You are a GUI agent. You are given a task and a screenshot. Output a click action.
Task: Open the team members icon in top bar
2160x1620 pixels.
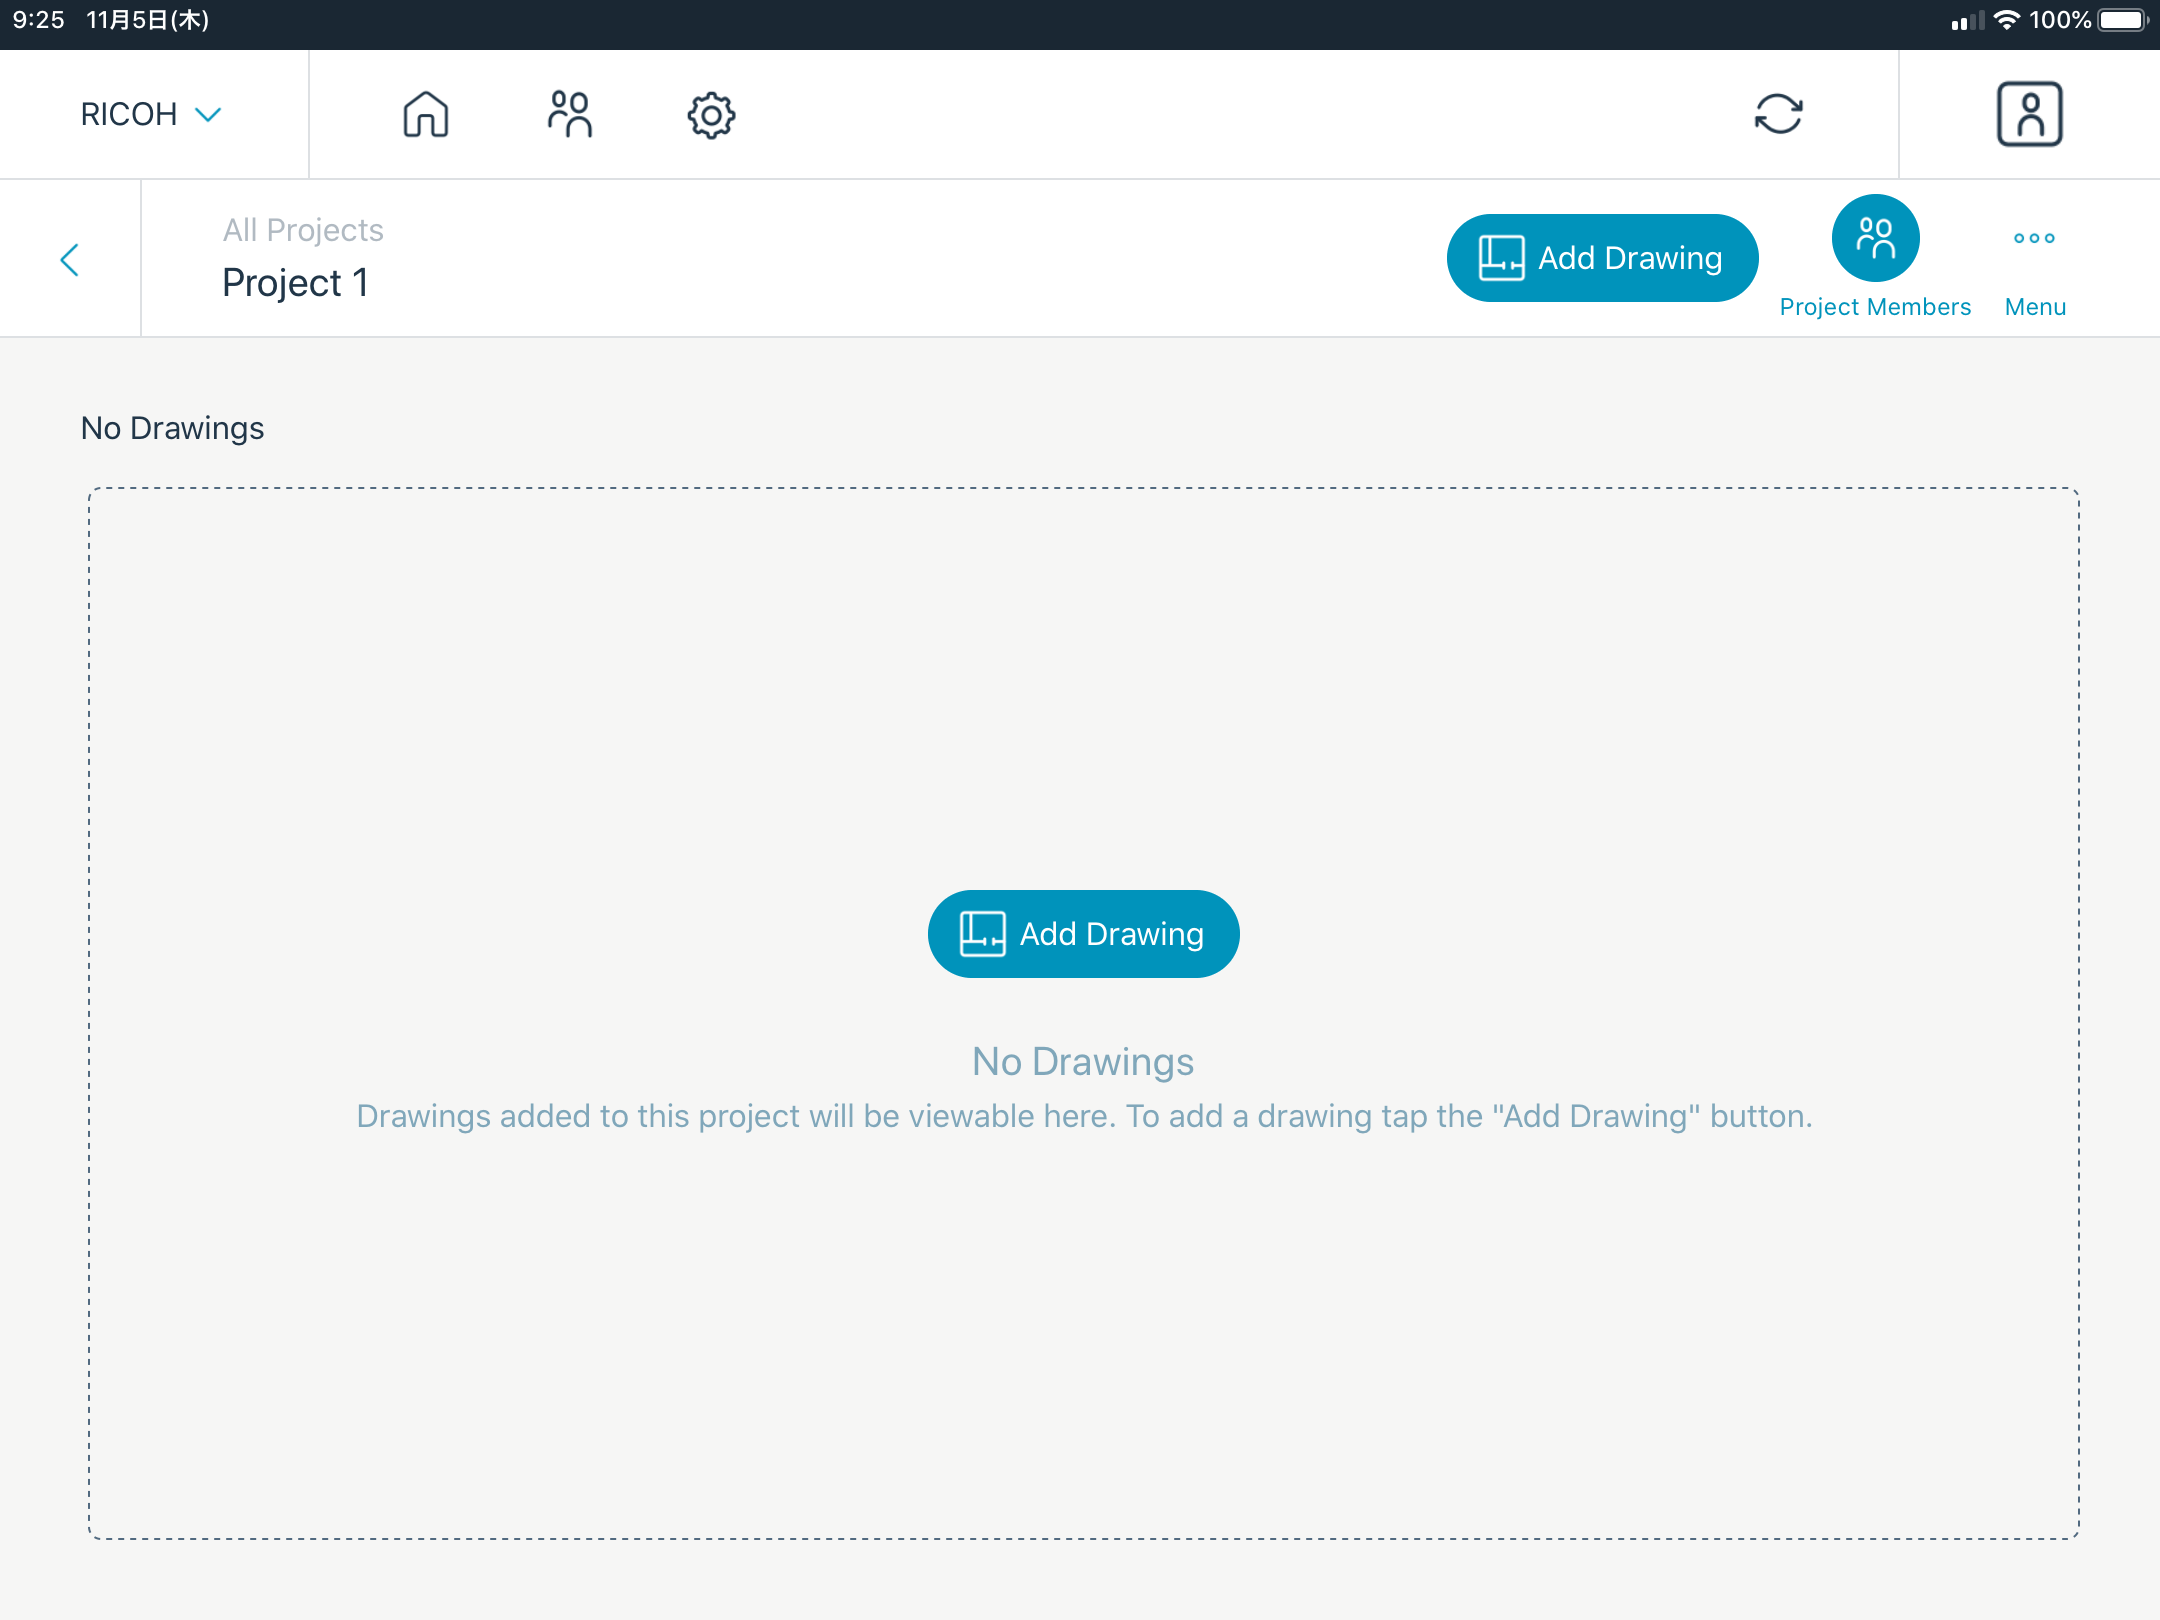[570, 114]
